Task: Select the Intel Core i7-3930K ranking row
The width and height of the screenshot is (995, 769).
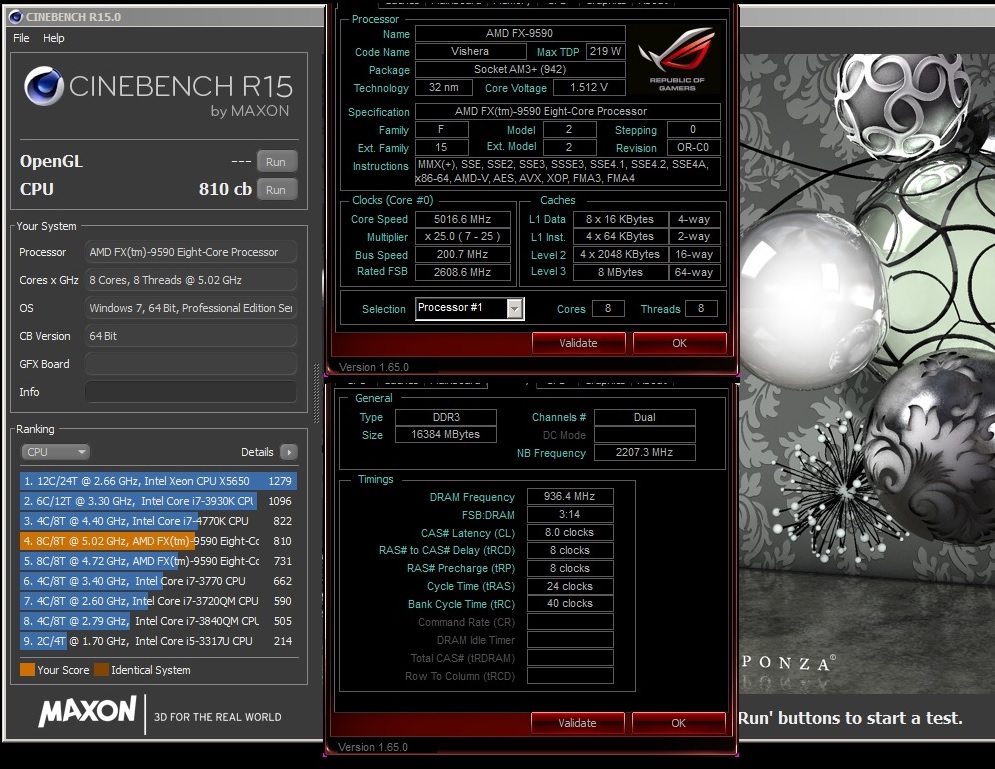Action: [x=159, y=501]
